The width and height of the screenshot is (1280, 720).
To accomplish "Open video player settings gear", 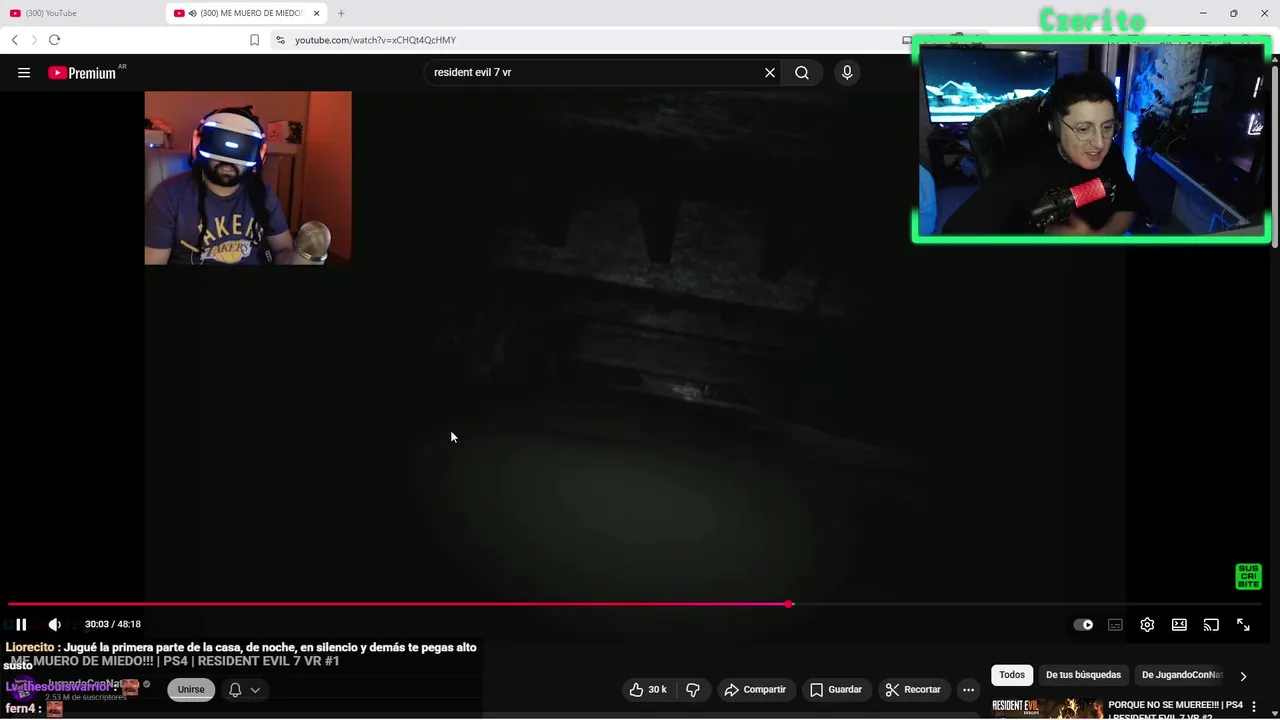I will pos(1147,624).
